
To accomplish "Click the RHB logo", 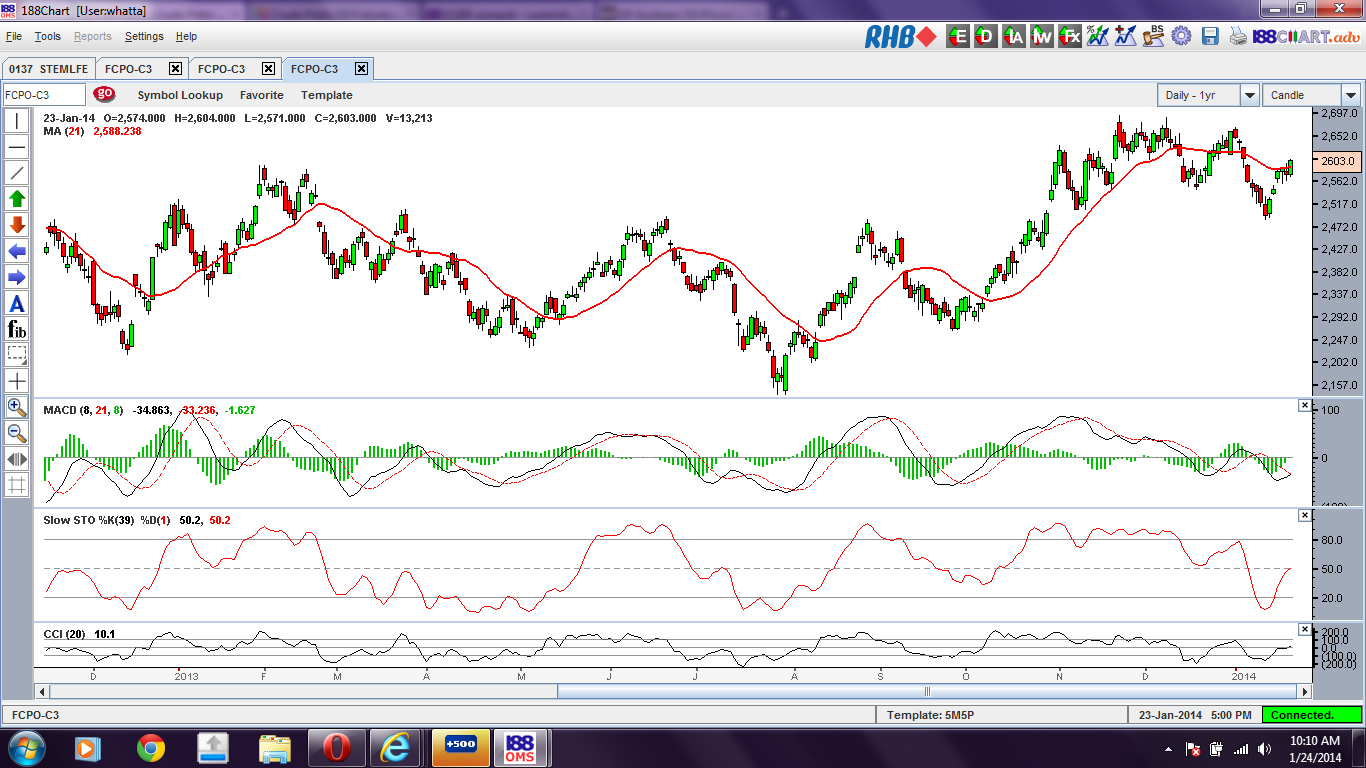I will click(901, 37).
